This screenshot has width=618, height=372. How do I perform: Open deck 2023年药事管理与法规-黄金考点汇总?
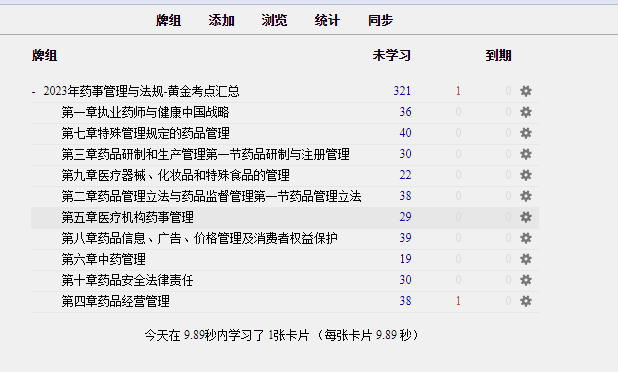(x=141, y=91)
